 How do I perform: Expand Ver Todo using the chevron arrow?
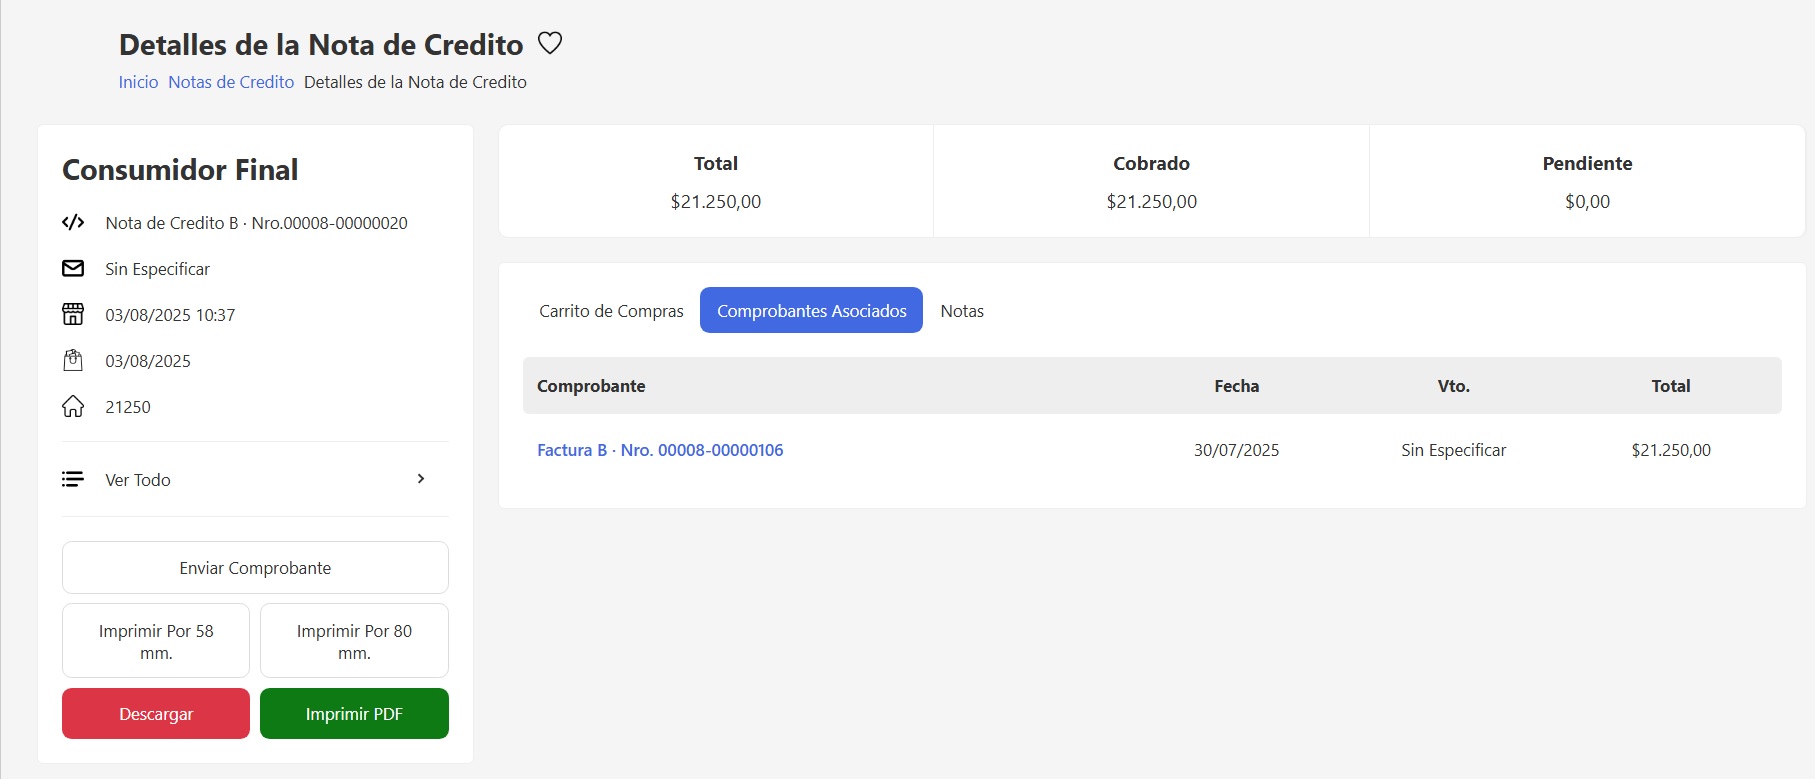pyautogui.click(x=421, y=479)
